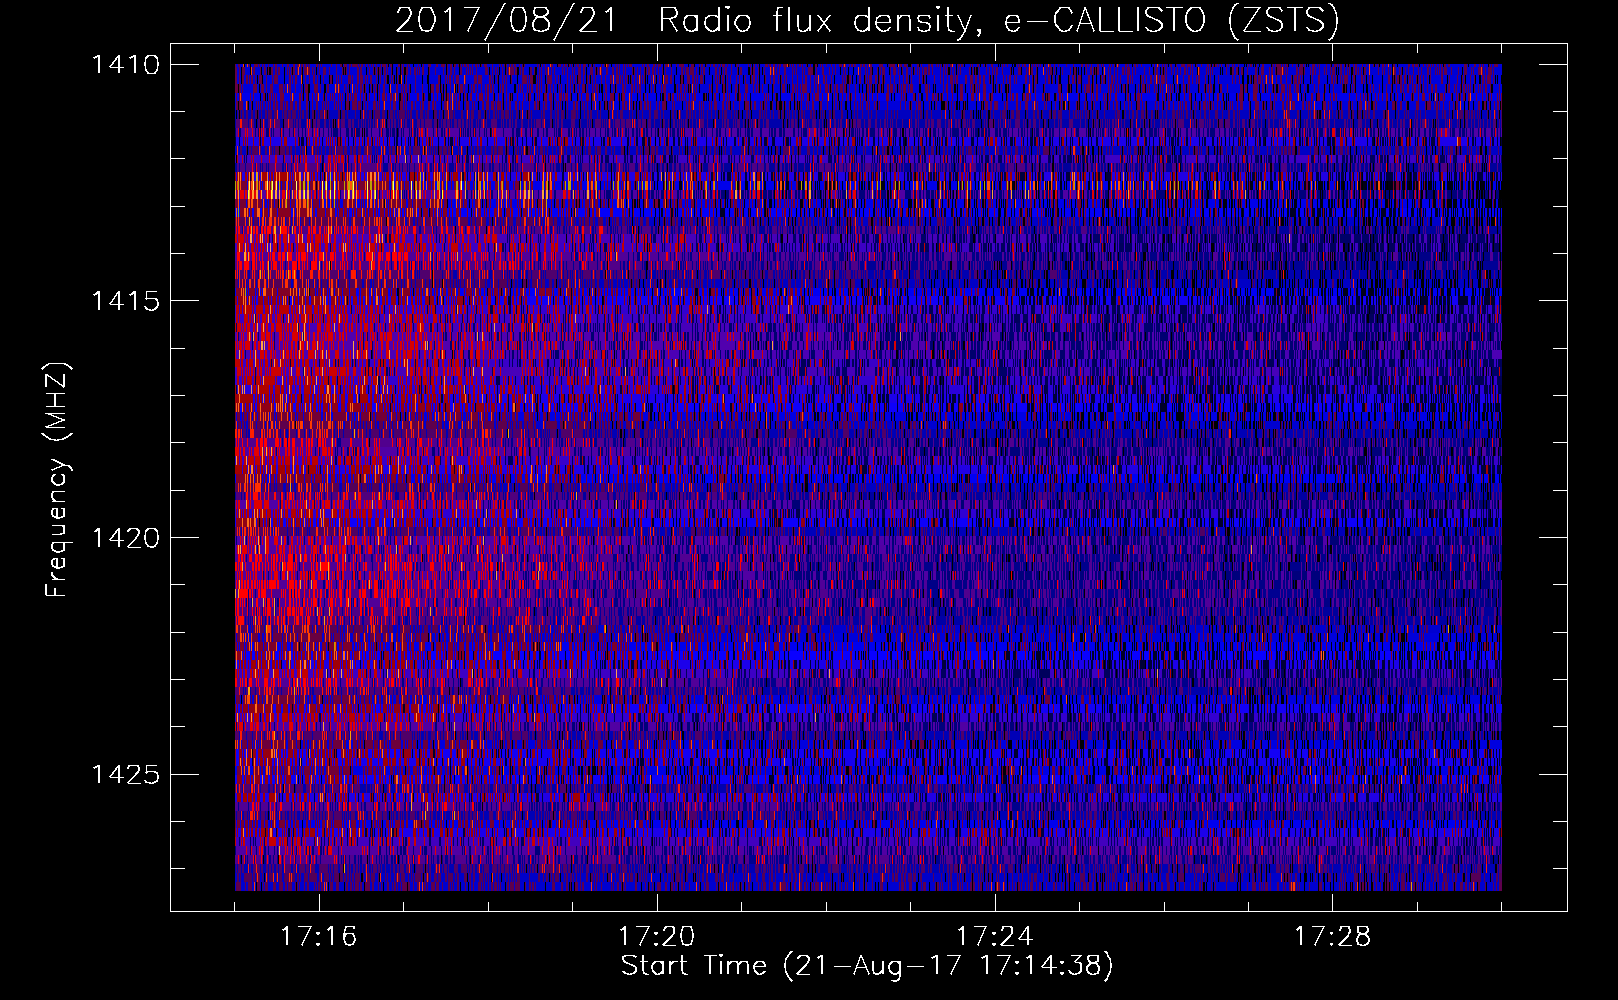Select the 1415 frequency axis label
The height and width of the screenshot is (1000, 1618).
(125, 301)
